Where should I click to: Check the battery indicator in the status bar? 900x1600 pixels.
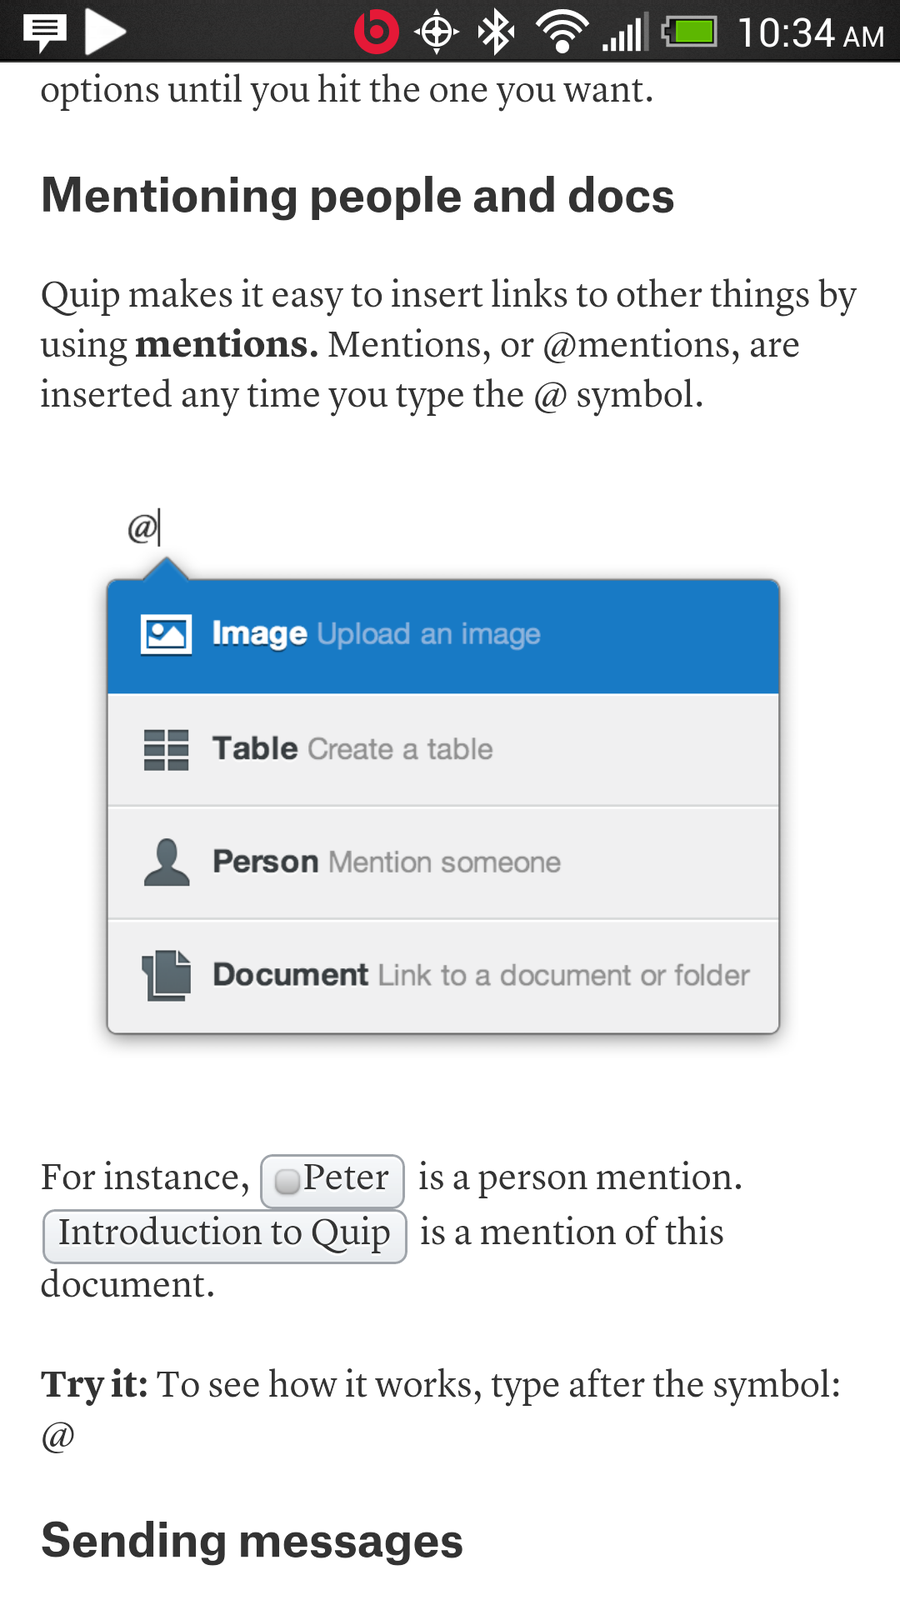click(x=689, y=31)
